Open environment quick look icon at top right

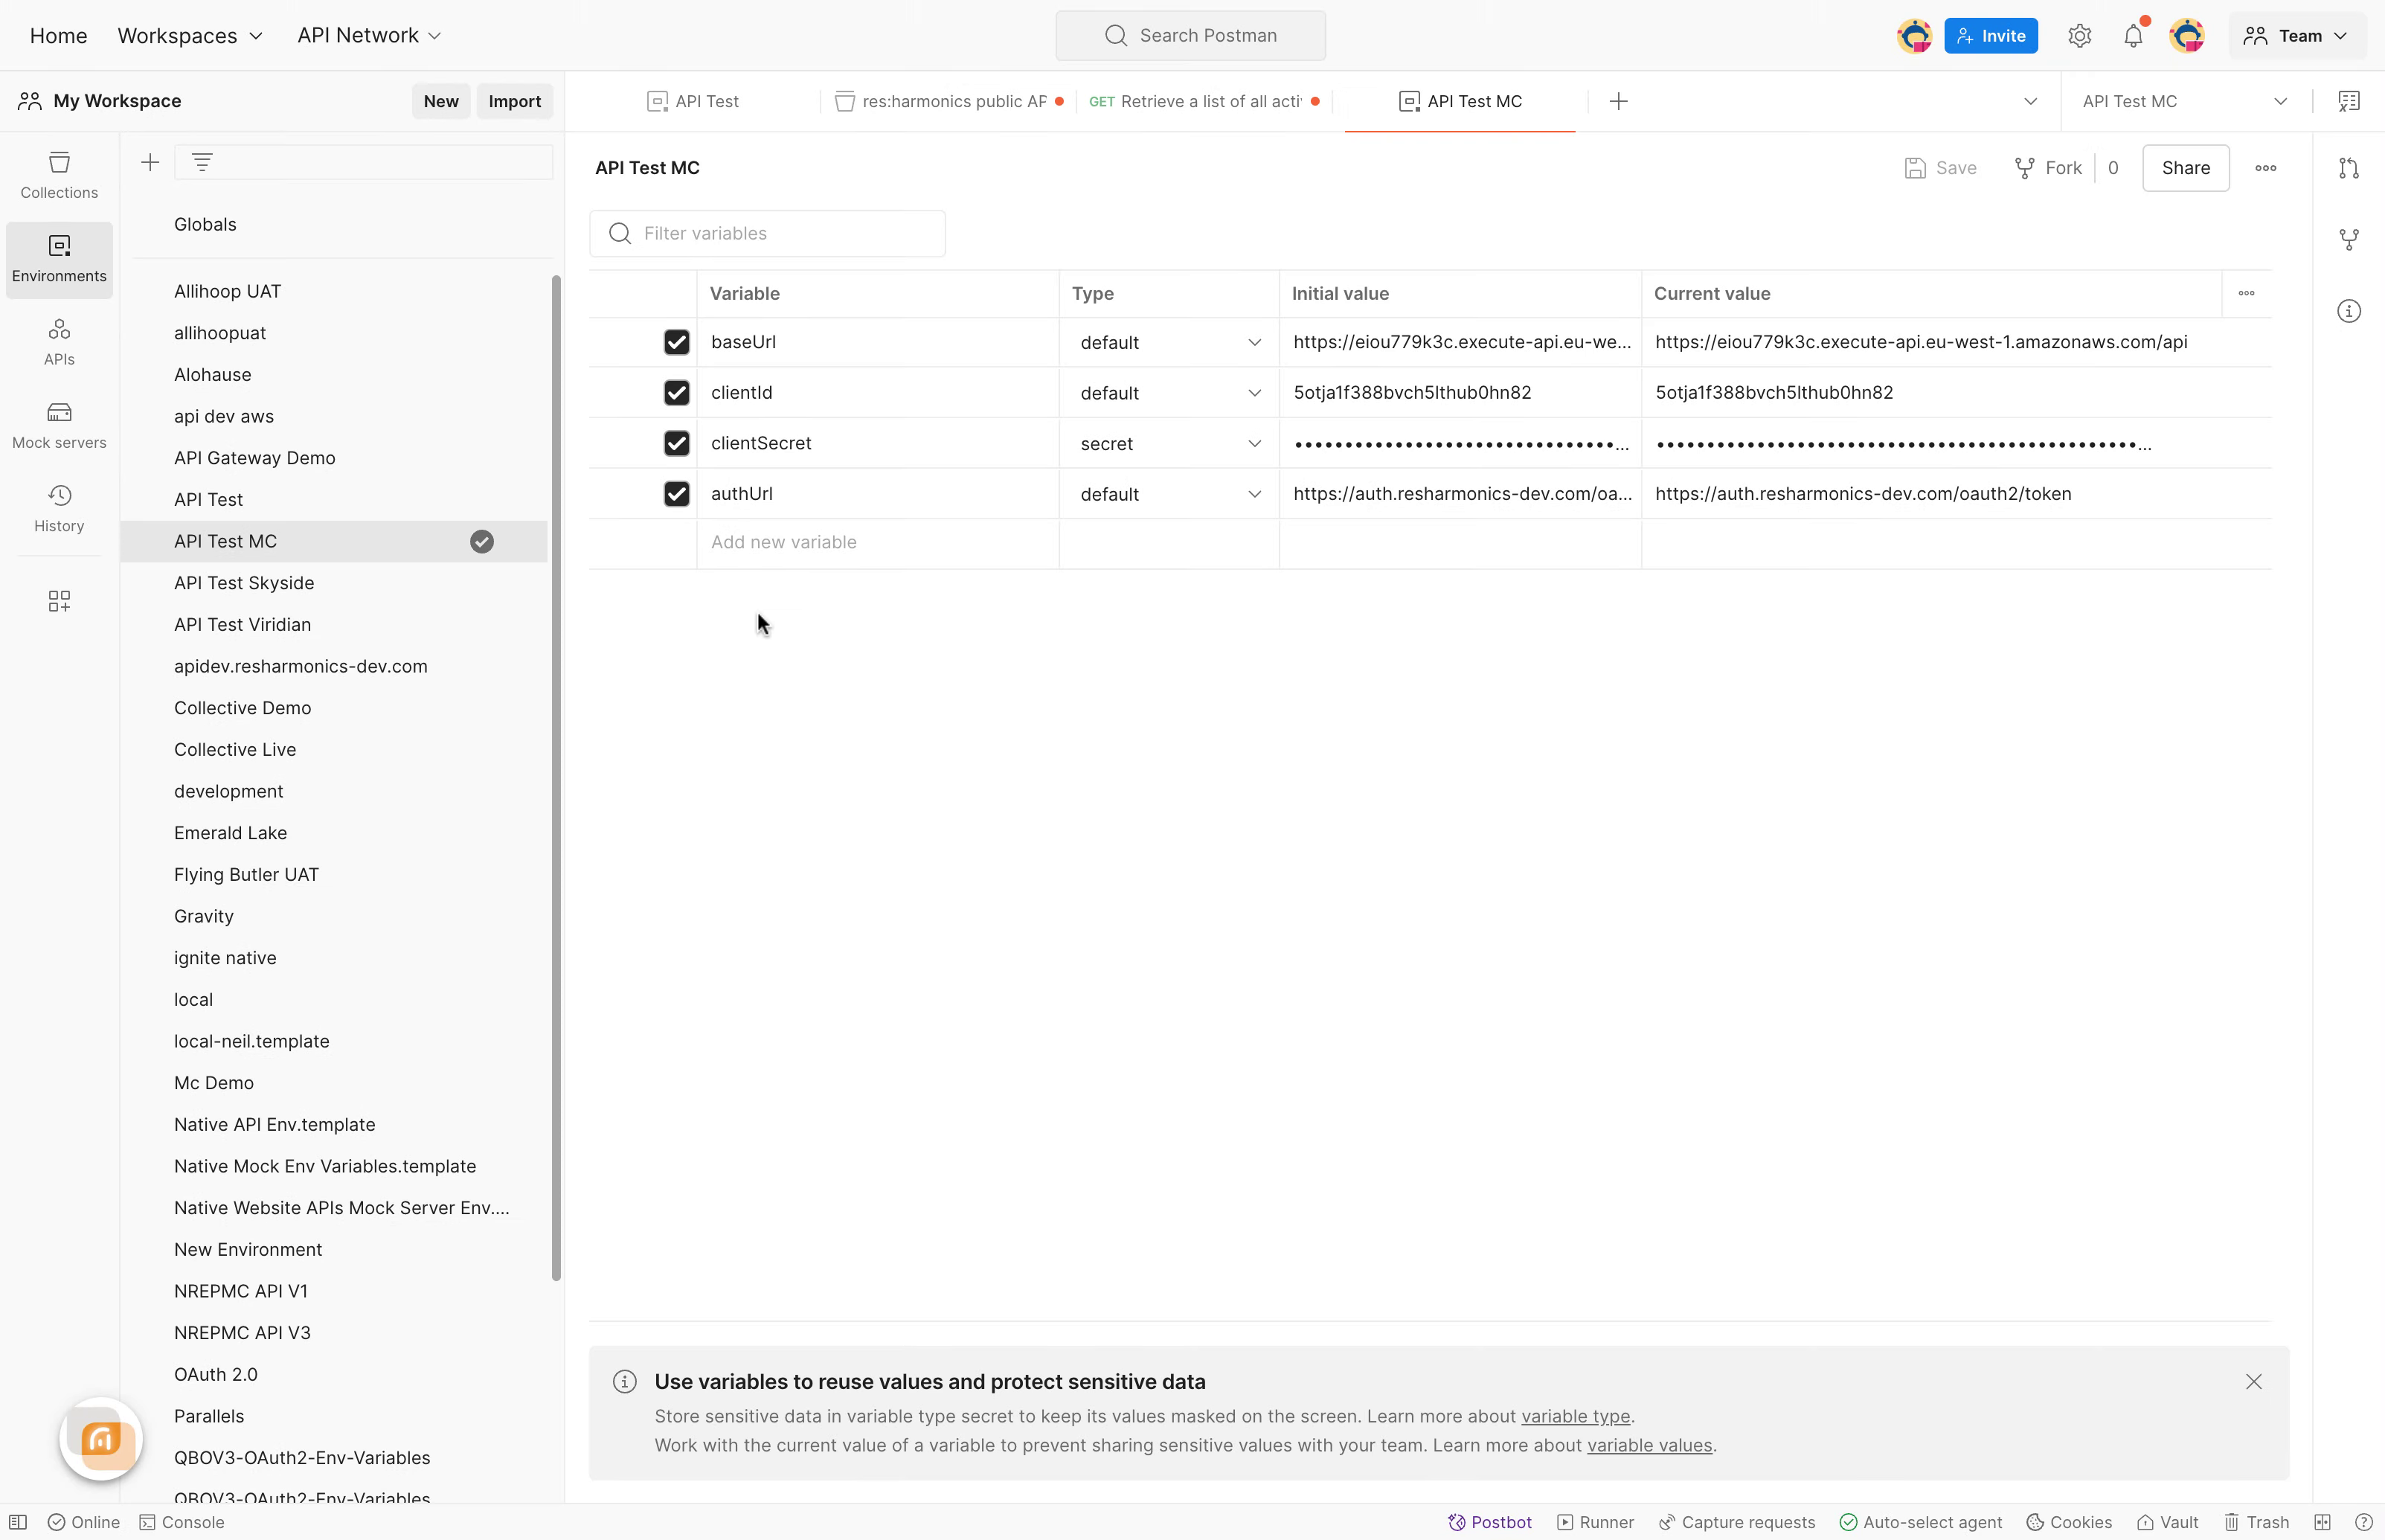pyautogui.click(x=2348, y=101)
